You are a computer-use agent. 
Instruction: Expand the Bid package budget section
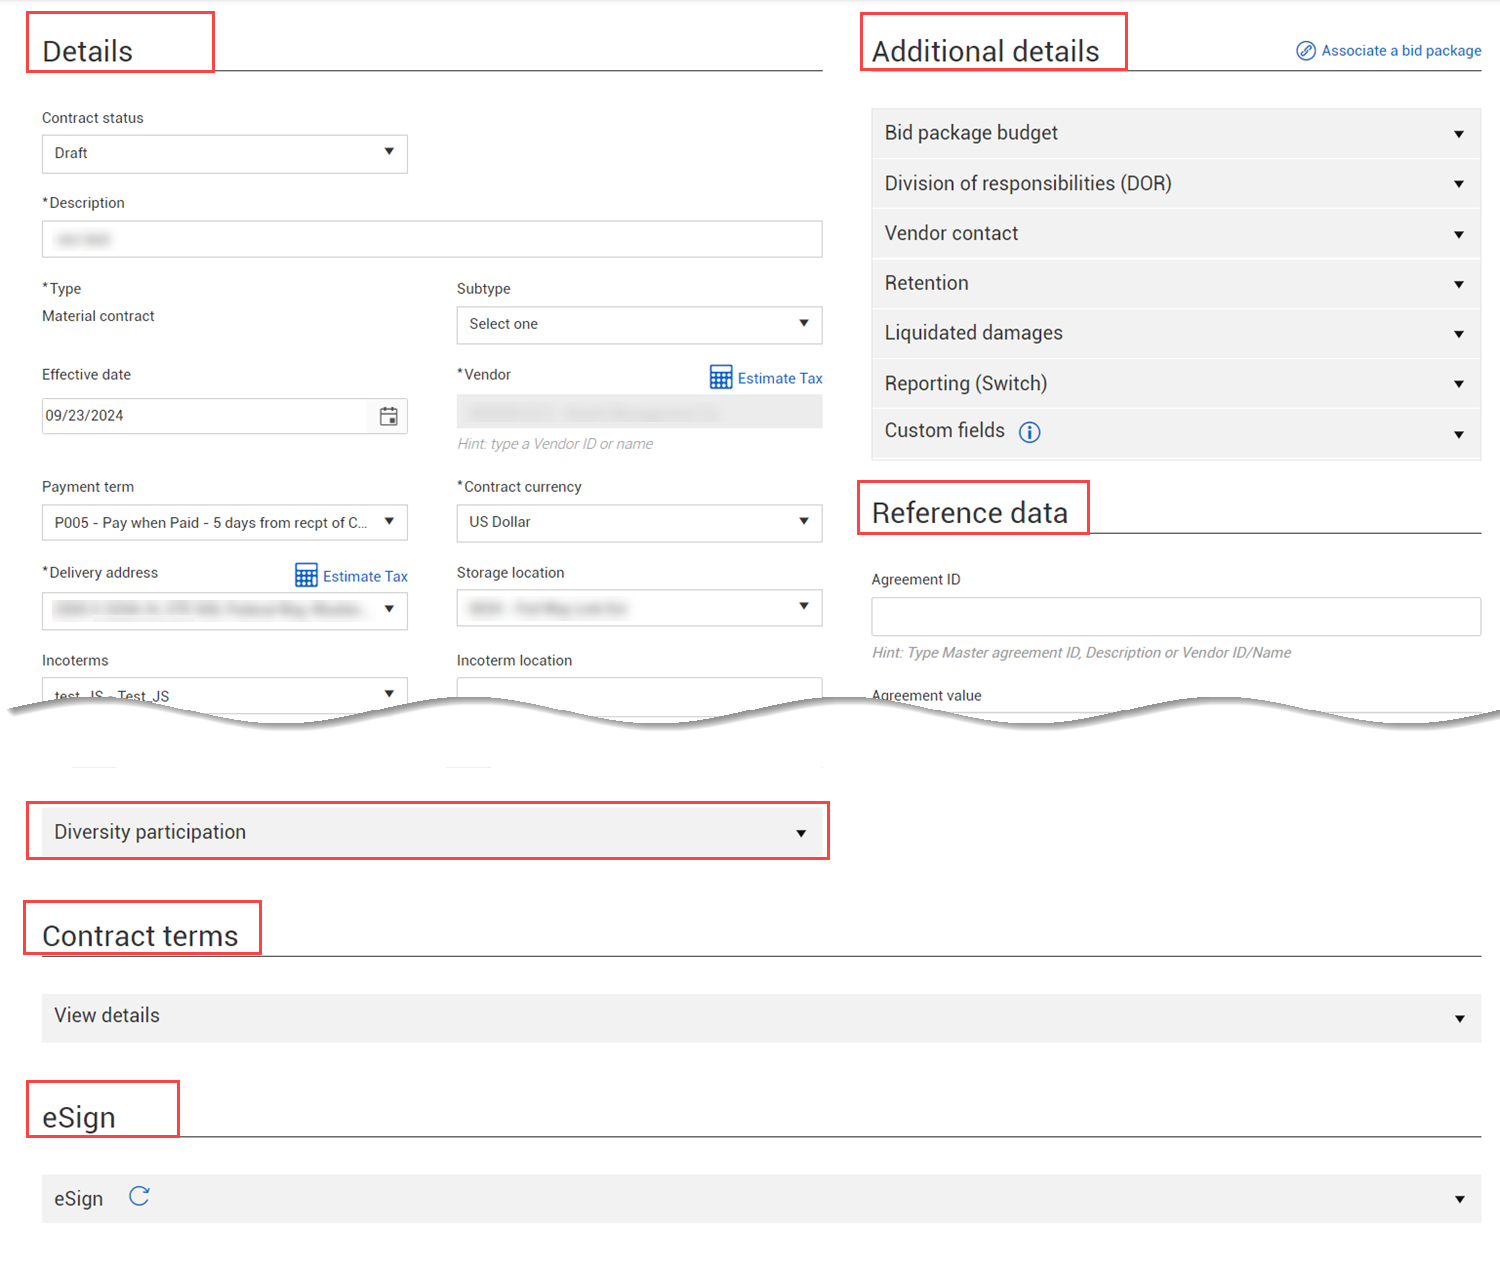(x=1175, y=134)
